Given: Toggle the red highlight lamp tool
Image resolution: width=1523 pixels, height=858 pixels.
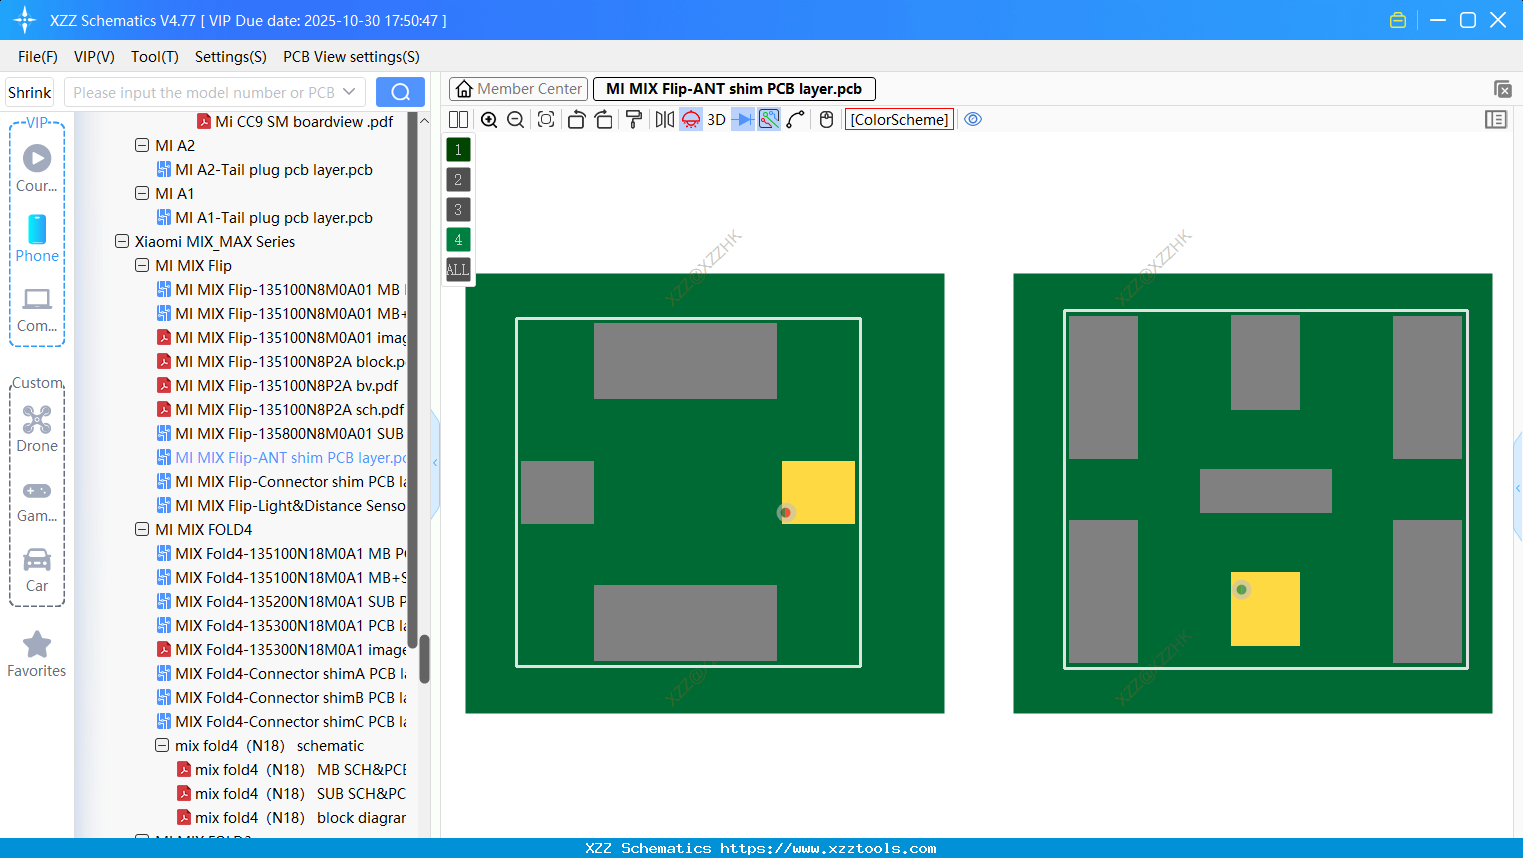Looking at the screenshot, I should pos(691,120).
